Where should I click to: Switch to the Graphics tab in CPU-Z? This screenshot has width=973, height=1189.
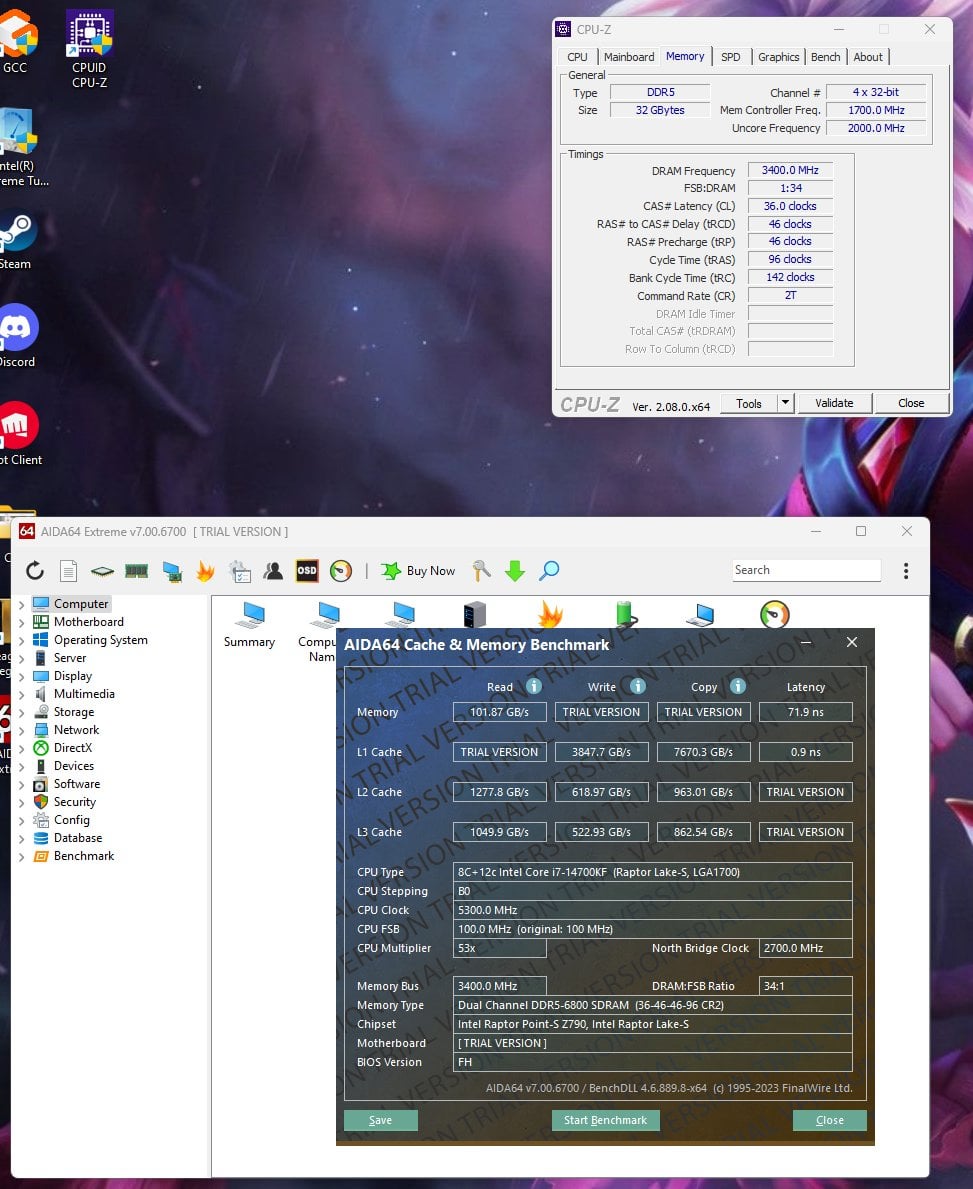pyautogui.click(x=778, y=57)
